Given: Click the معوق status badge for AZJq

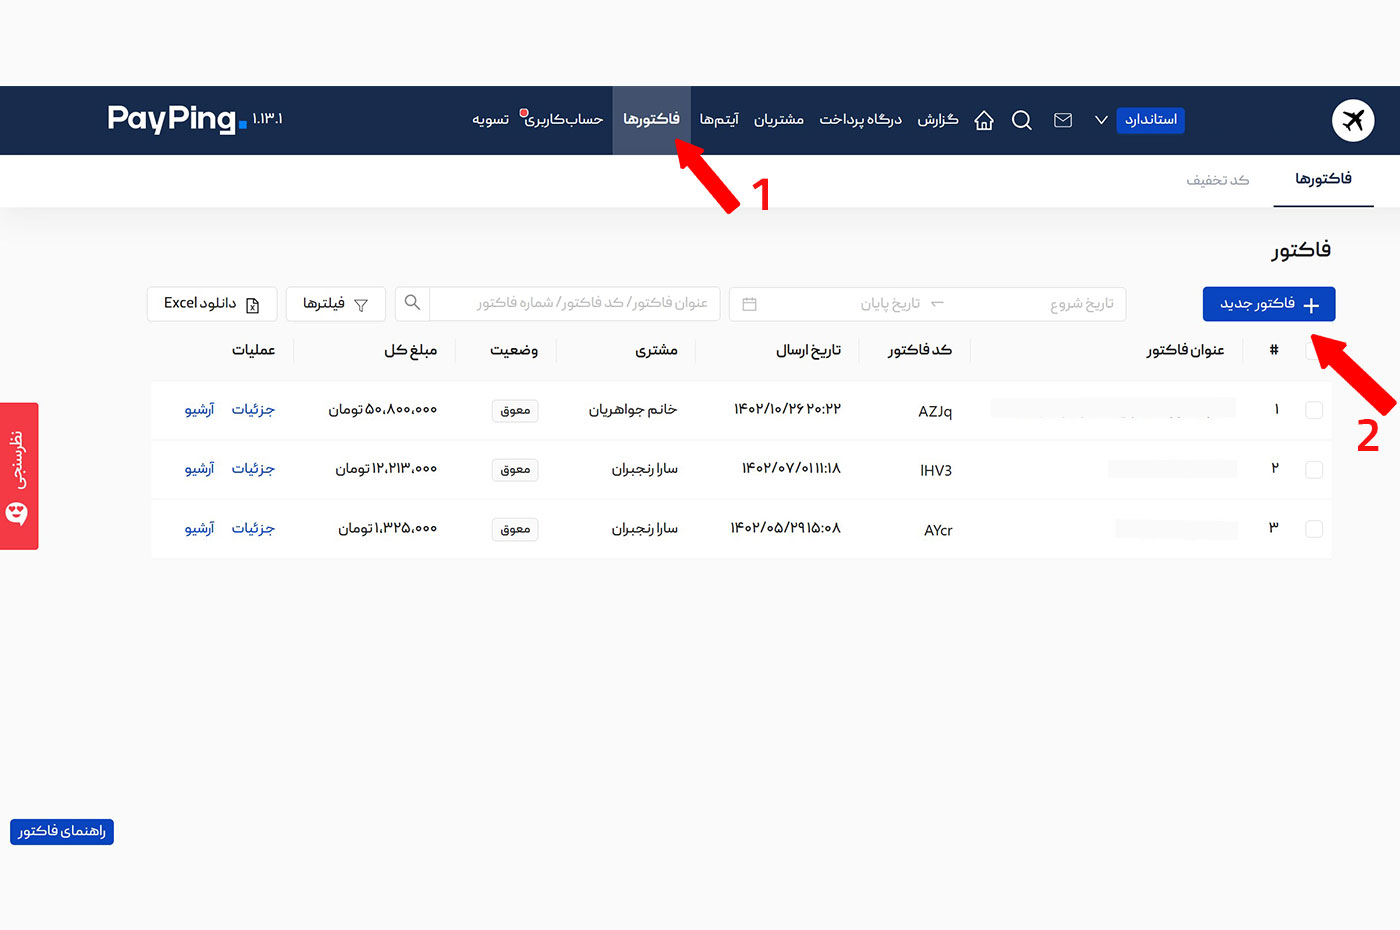Looking at the screenshot, I should 515,411.
